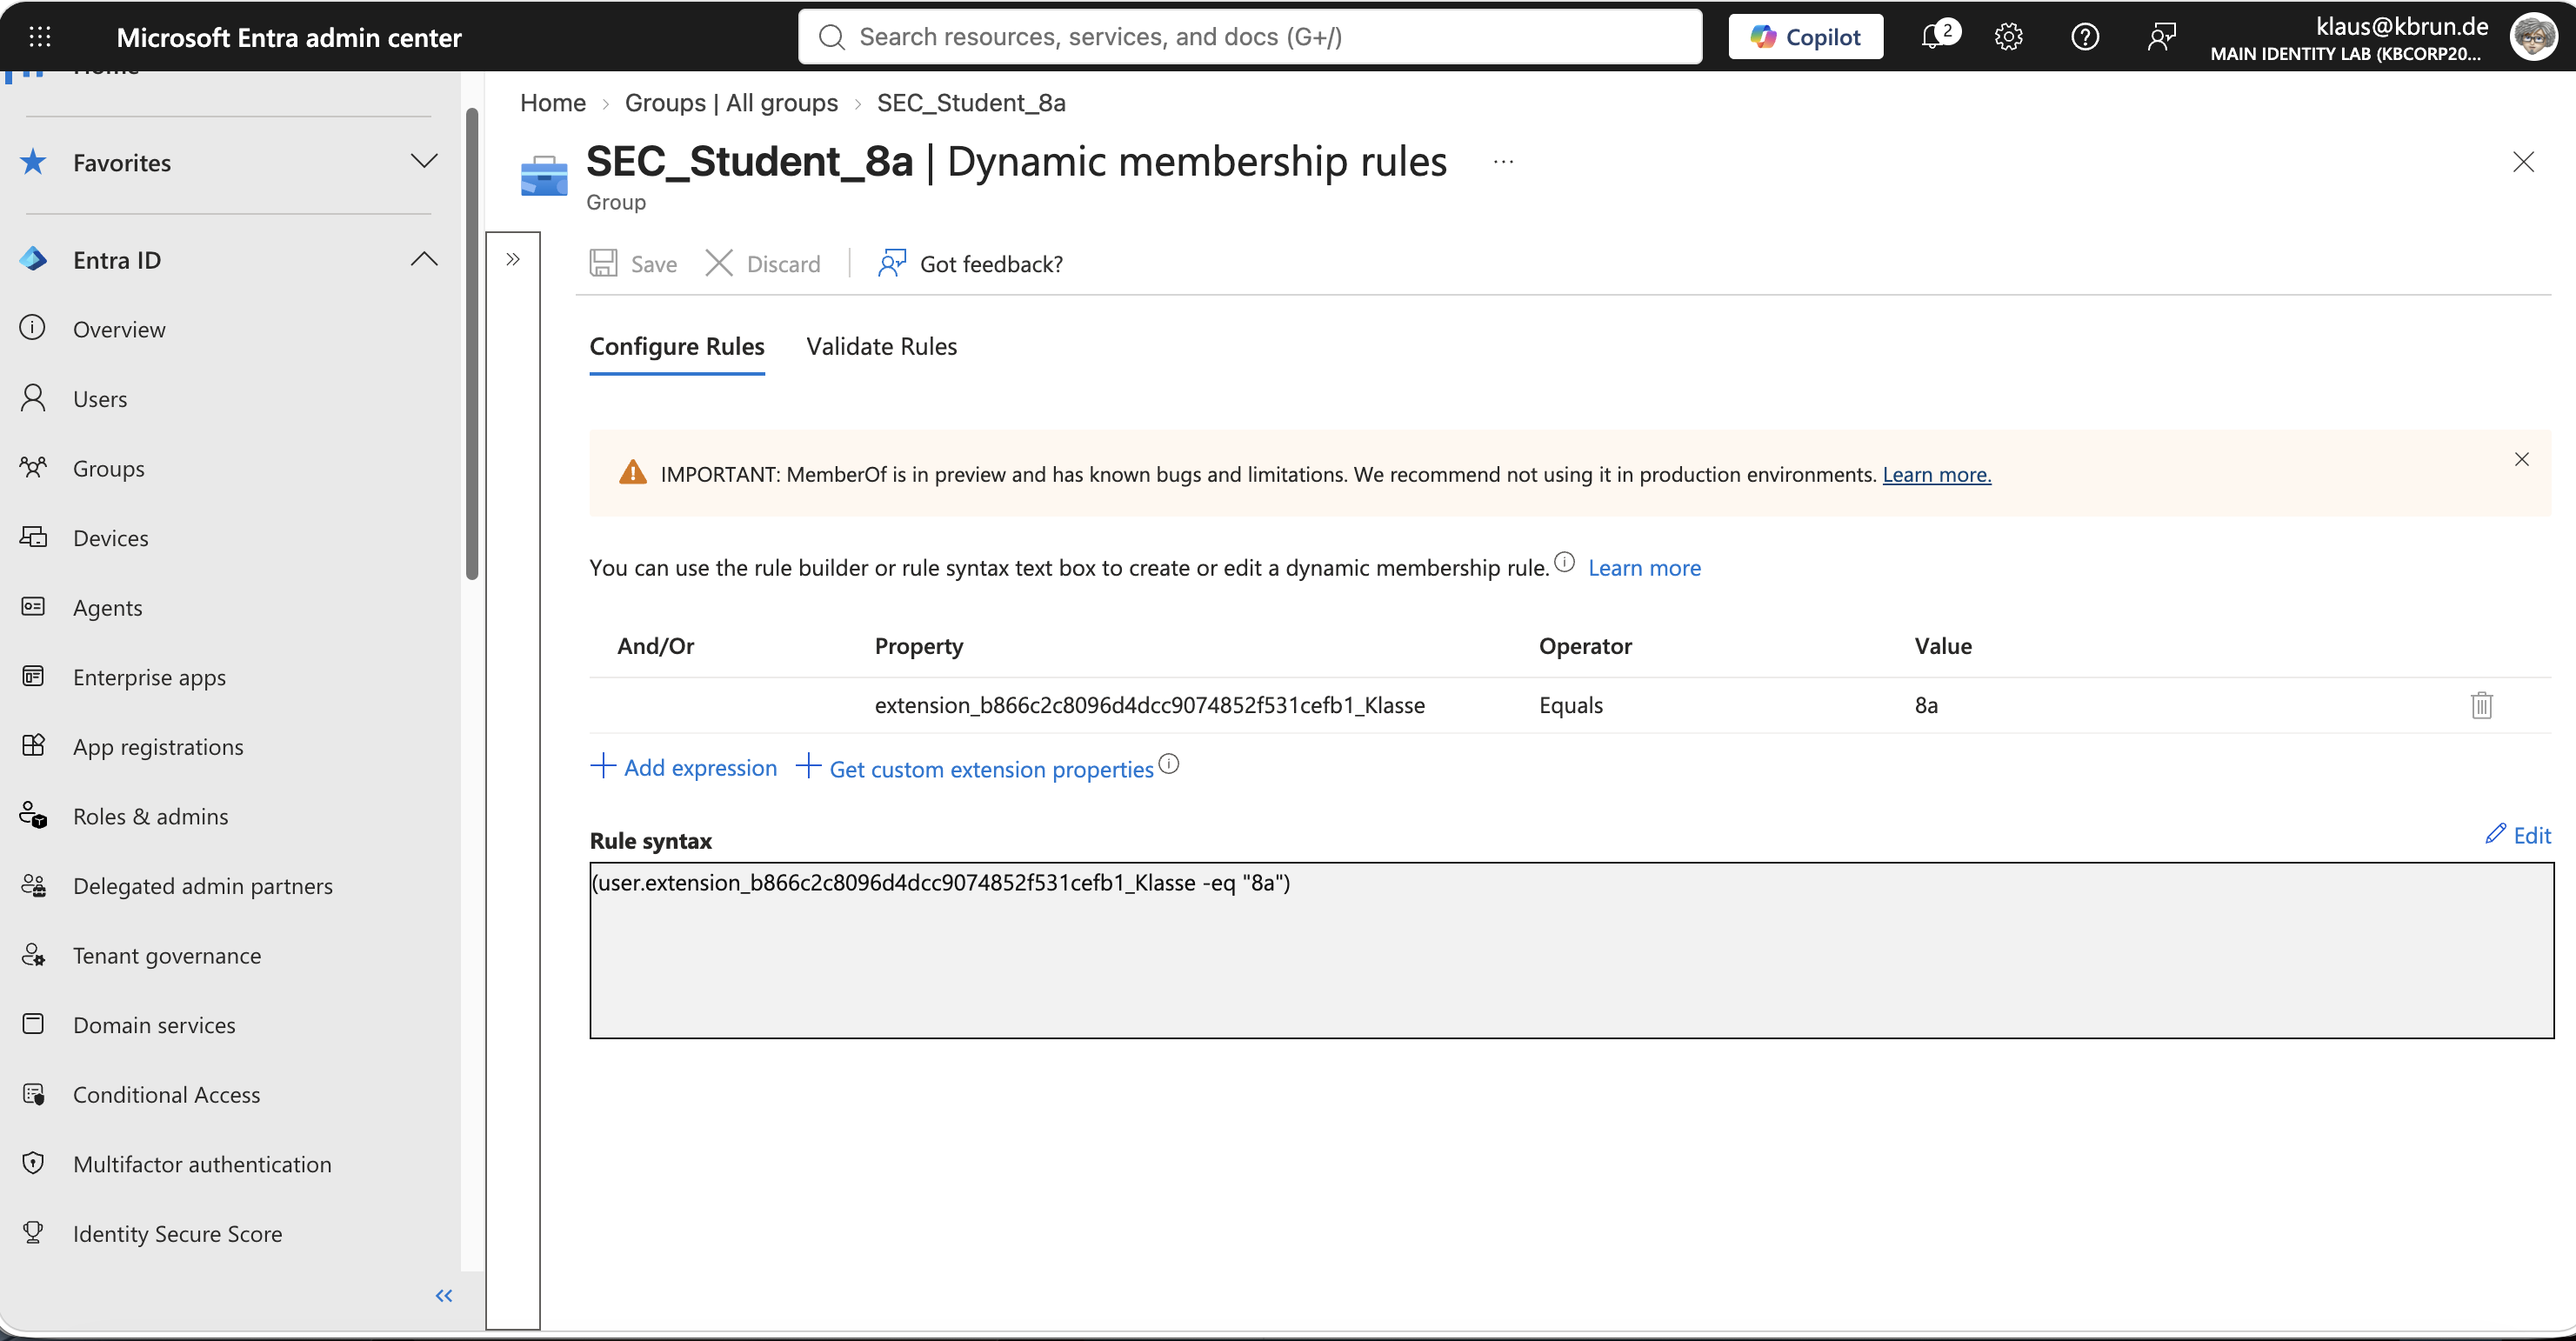This screenshot has width=2576, height=1341.
Task: Click the Groups people icon
Action: (33, 467)
